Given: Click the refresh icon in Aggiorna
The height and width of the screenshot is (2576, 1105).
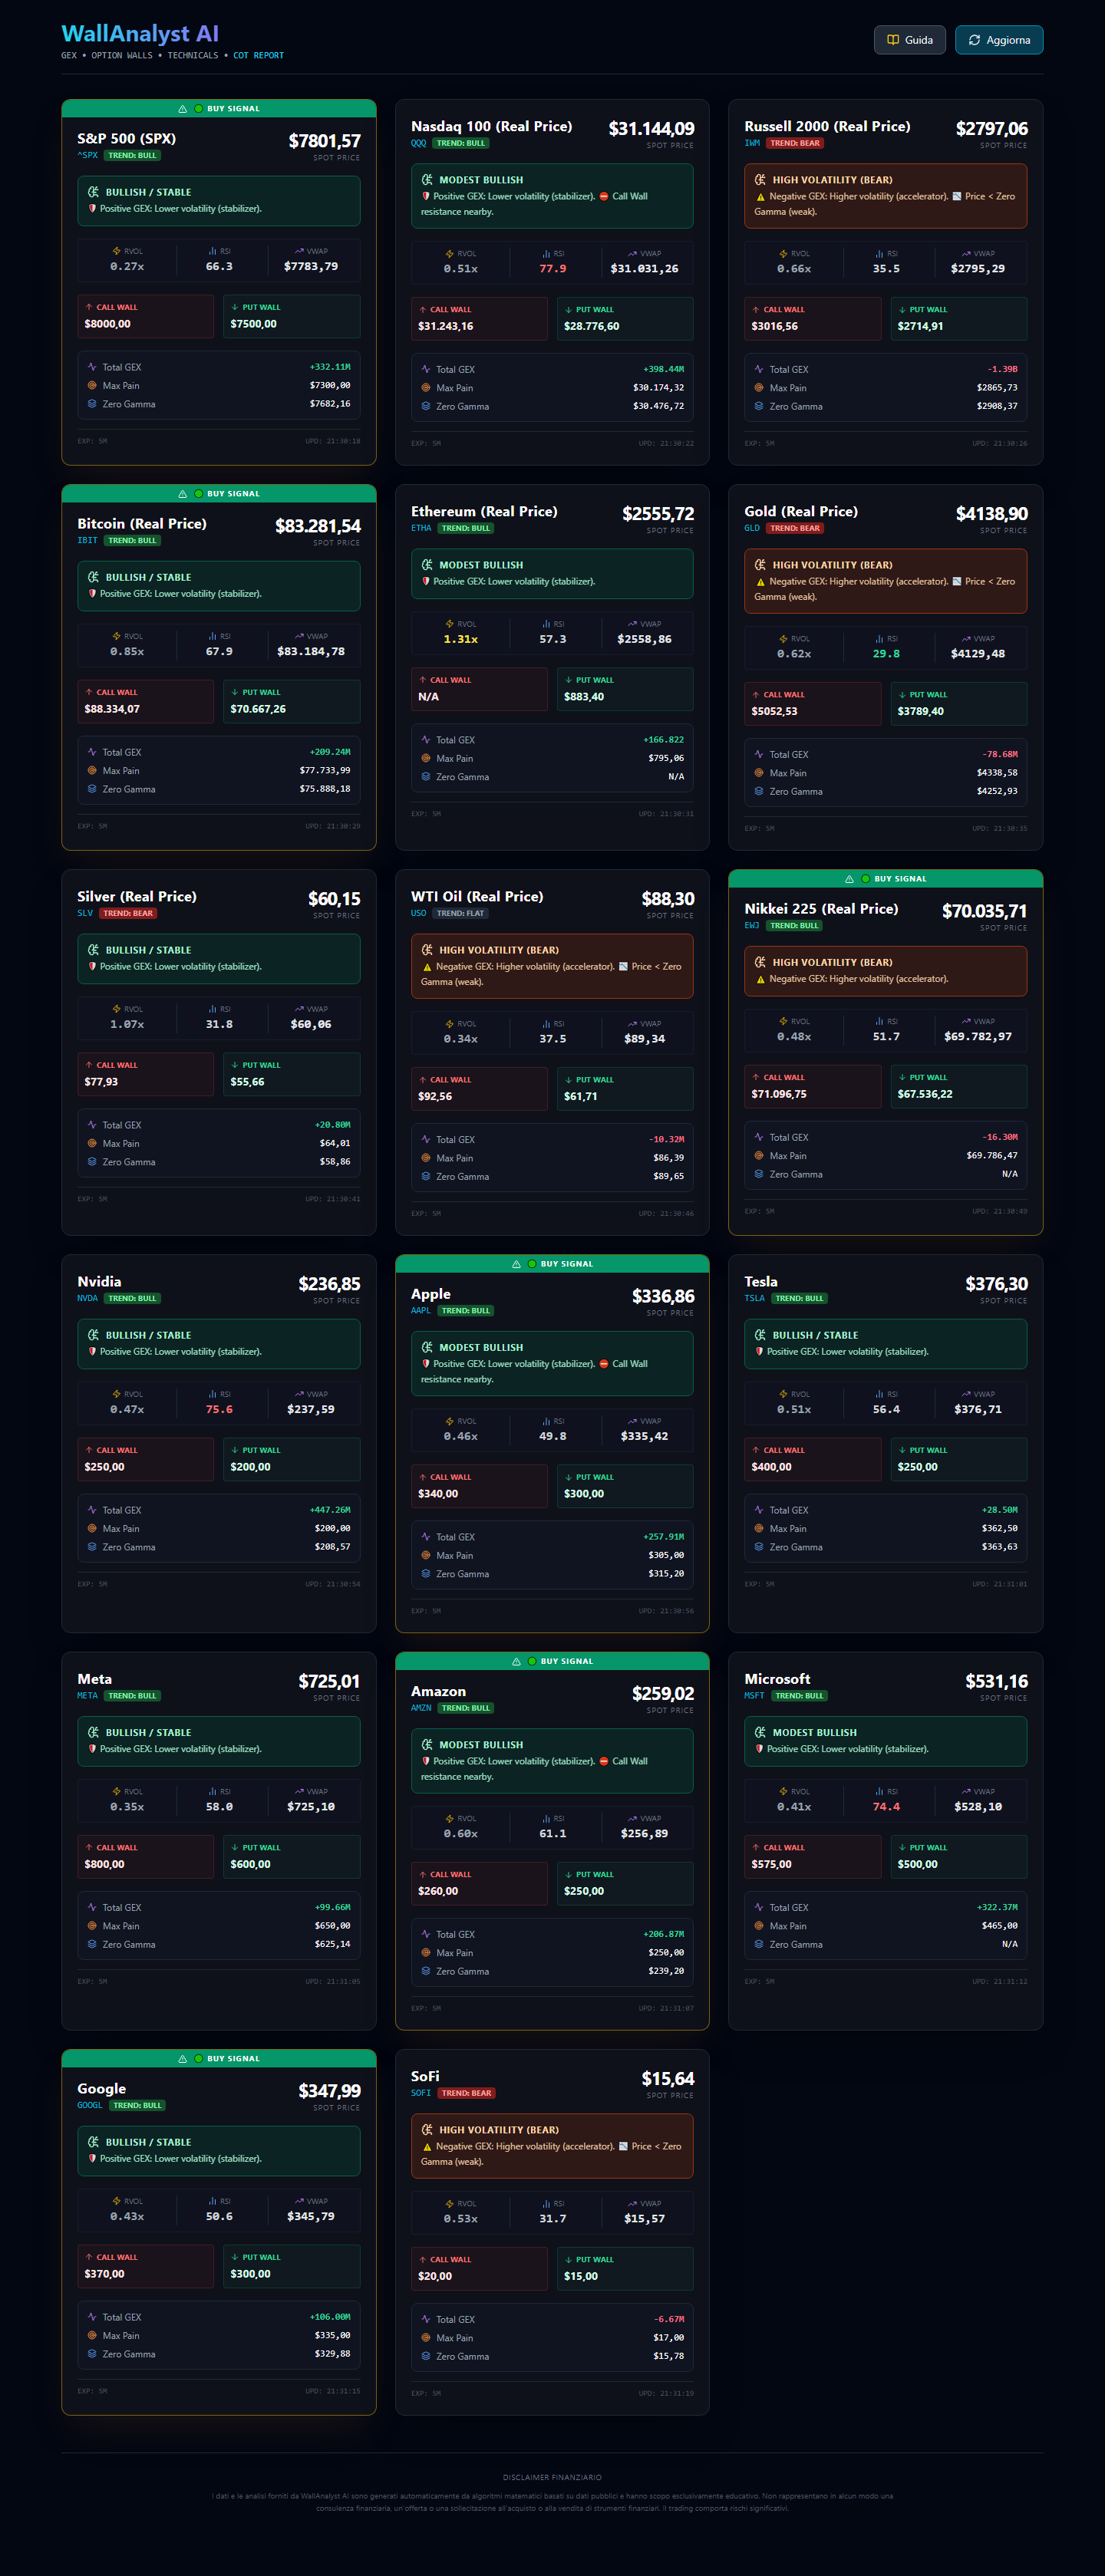Looking at the screenshot, I should pyautogui.click(x=974, y=40).
